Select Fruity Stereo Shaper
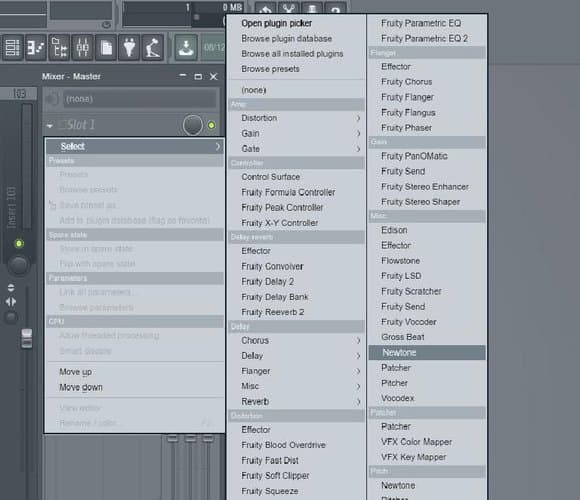Viewport: 580px width, 500px height. click(427, 202)
